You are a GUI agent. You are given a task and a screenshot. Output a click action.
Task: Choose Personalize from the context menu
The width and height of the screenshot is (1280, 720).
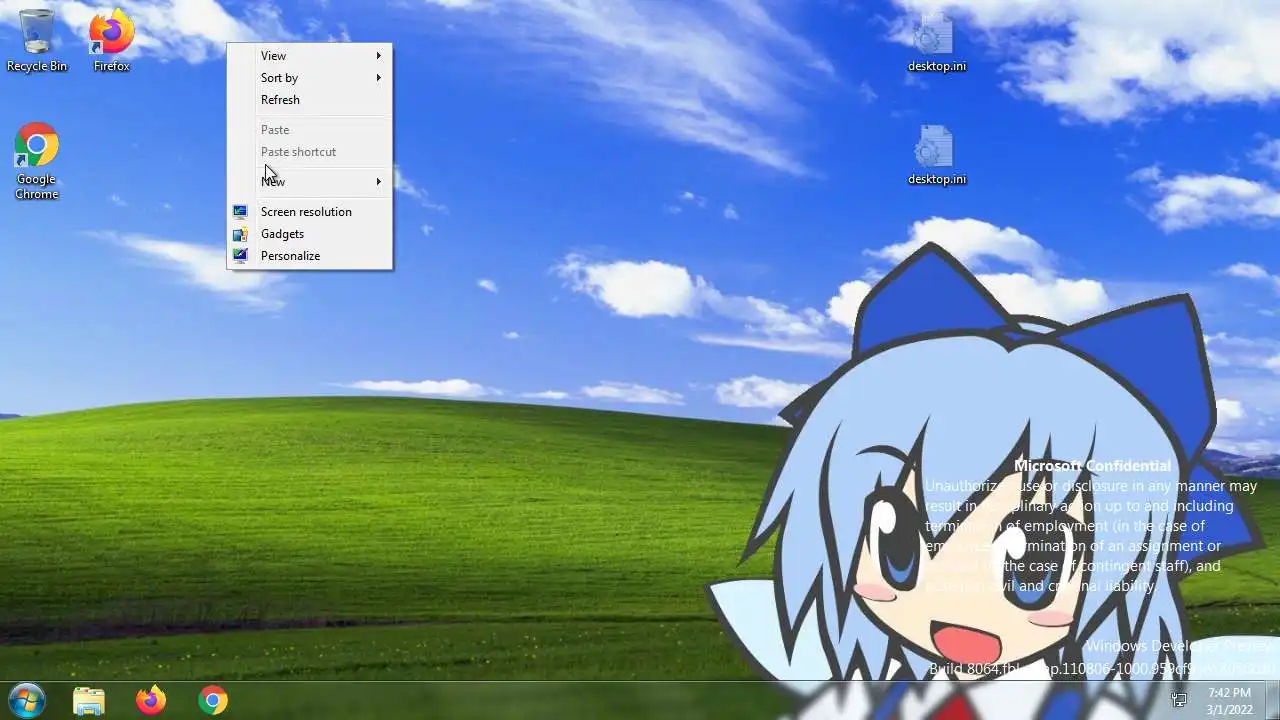point(310,256)
